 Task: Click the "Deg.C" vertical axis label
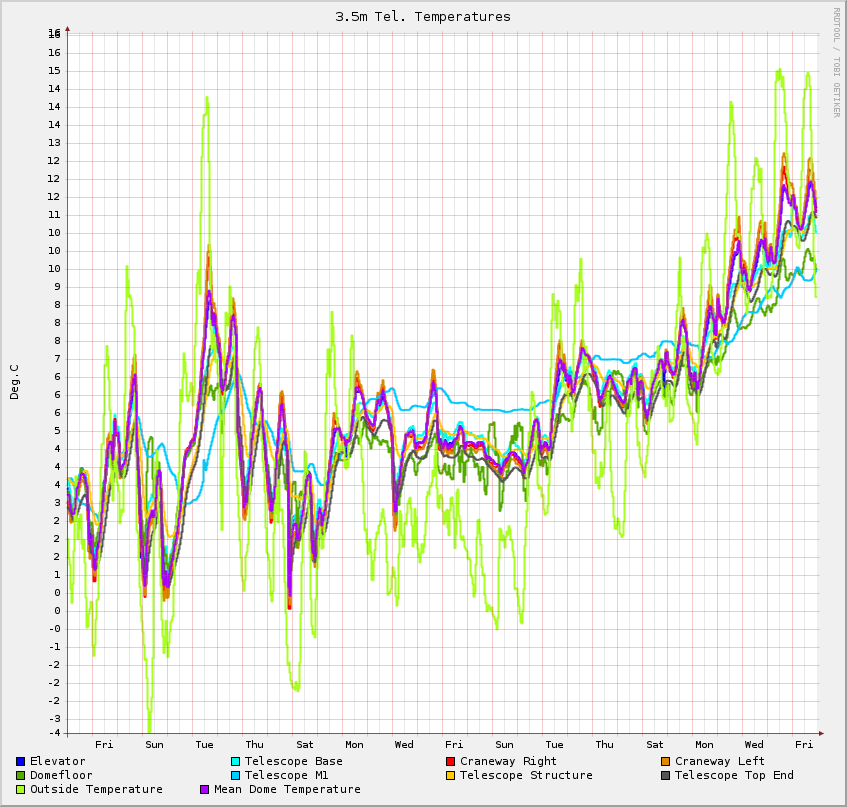[15, 382]
